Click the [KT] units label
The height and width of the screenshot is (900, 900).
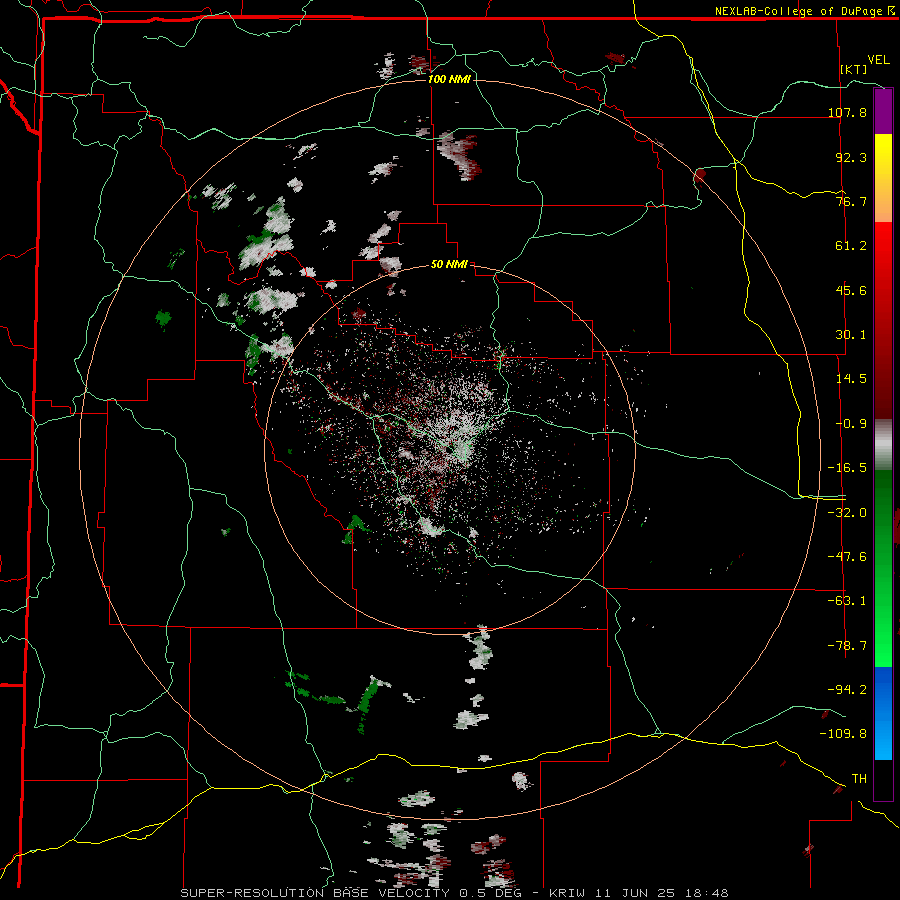854,69
